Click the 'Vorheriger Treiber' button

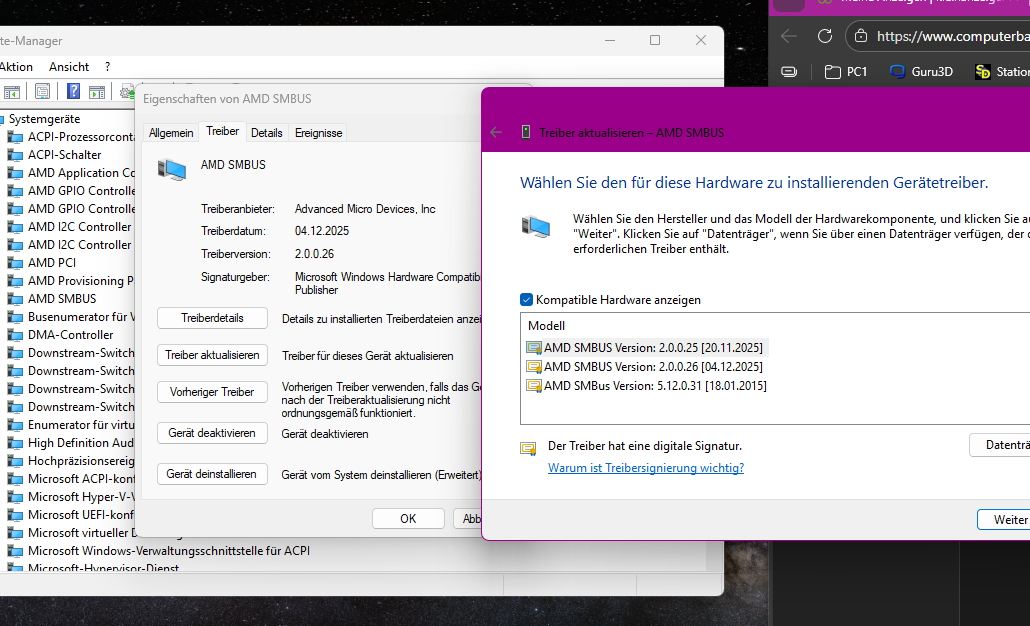(x=212, y=392)
